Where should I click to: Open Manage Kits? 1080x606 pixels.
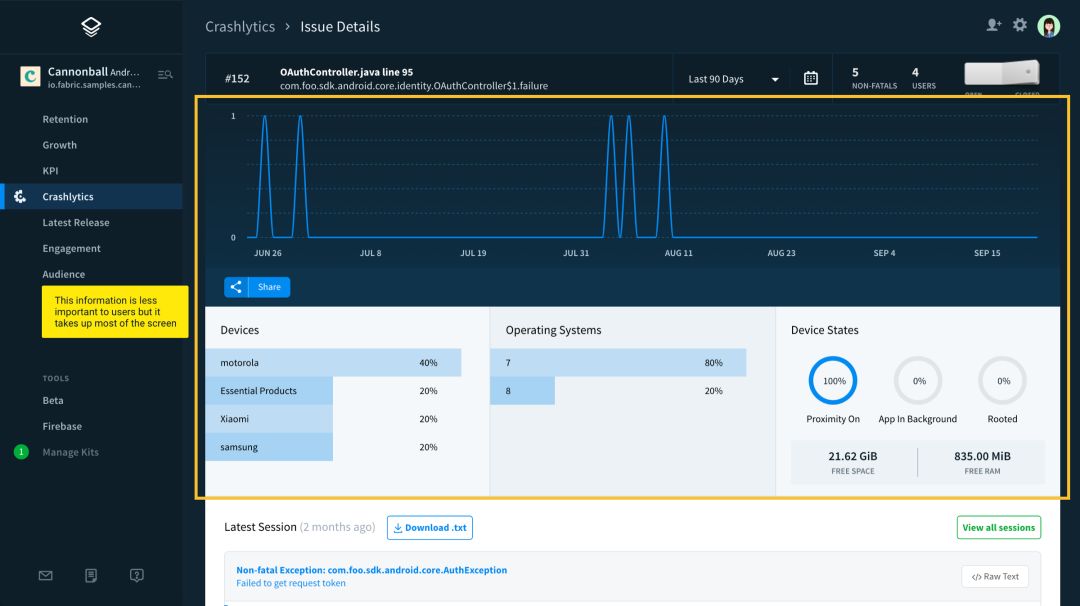(70, 452)
